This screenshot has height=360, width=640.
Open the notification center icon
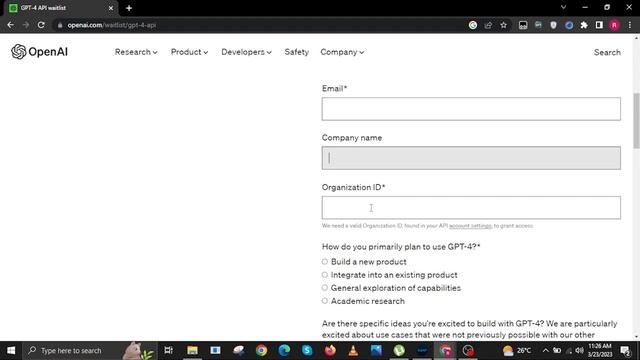pos(625,350)
